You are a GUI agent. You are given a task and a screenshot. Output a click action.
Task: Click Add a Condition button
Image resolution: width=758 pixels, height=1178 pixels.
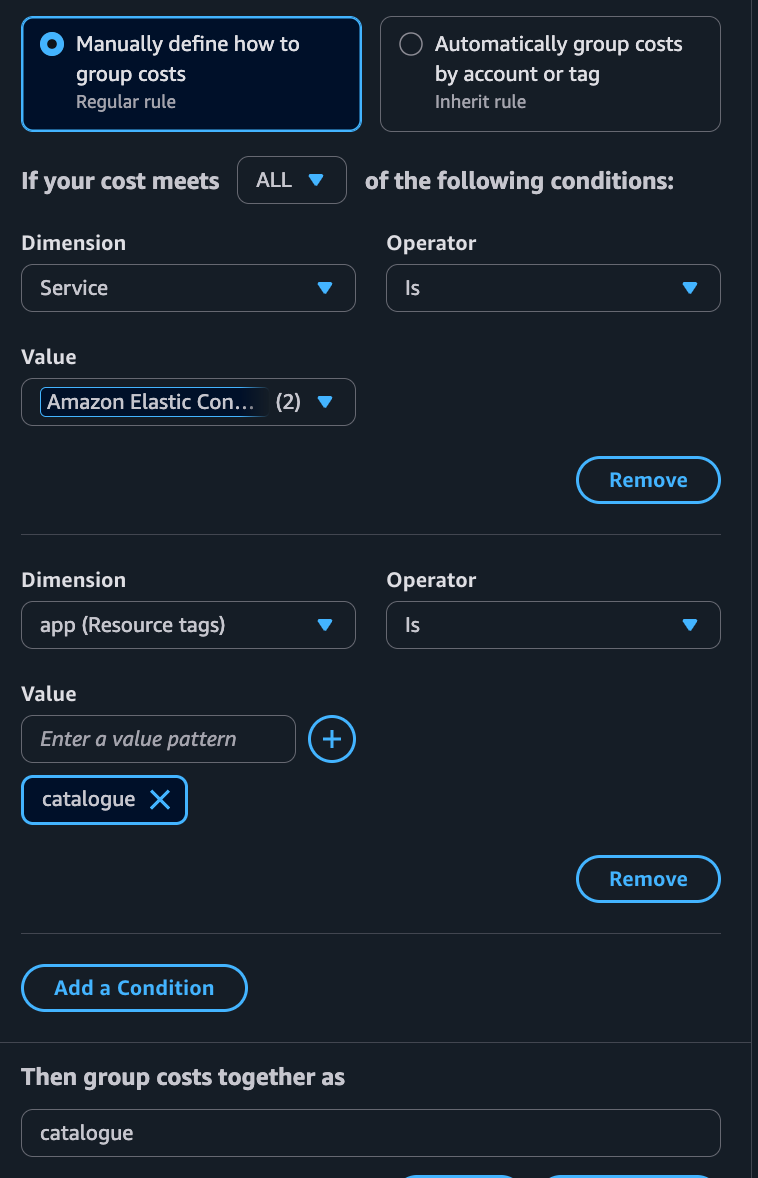point(134,988)
